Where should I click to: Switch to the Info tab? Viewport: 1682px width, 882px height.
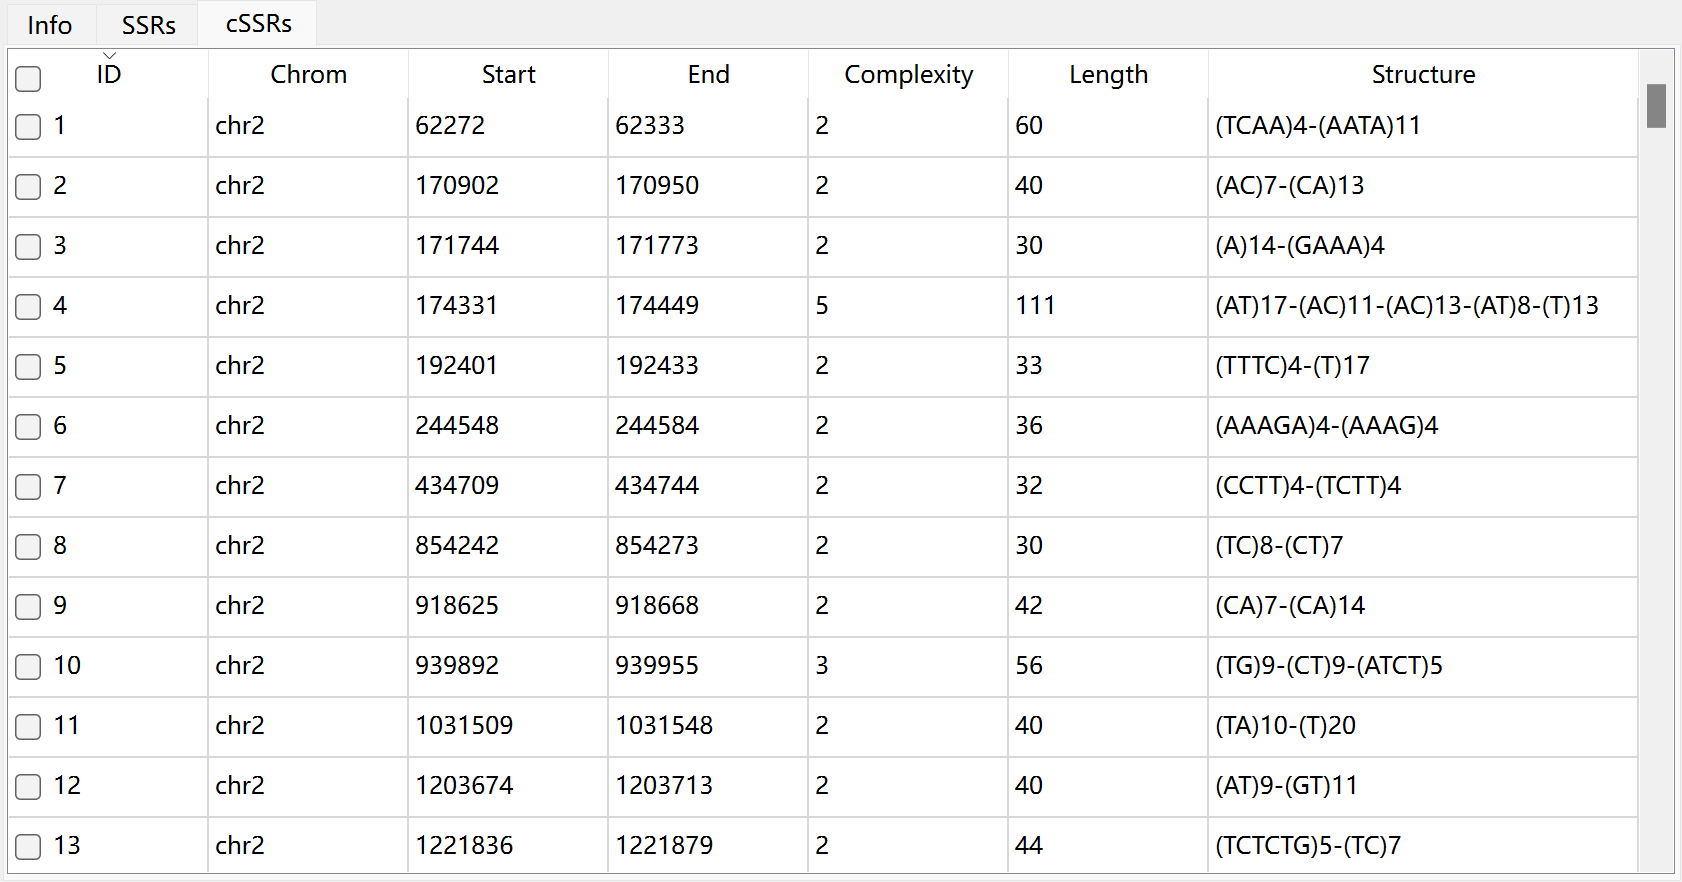(x=49, y=24)
